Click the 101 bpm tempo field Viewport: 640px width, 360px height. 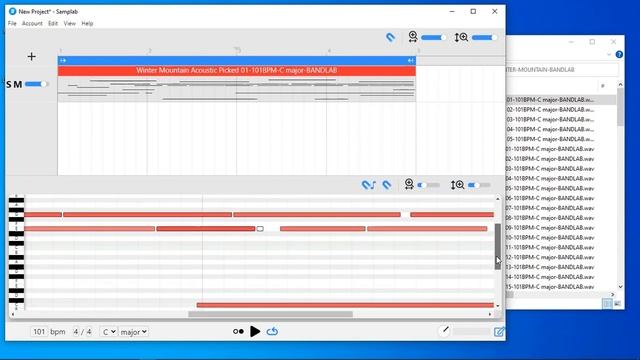pos(39,331)
